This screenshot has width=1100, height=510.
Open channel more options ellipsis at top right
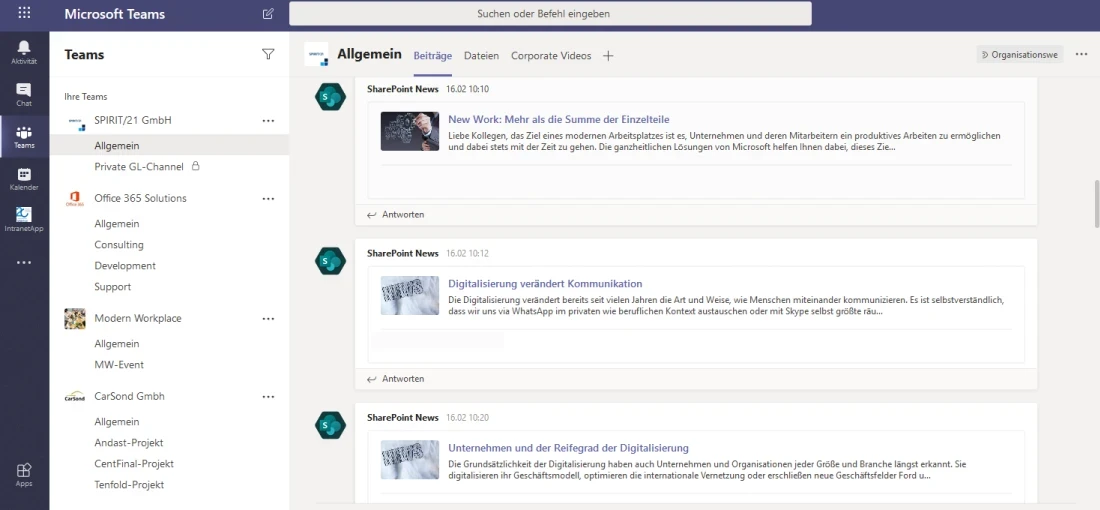(x=1081, y=55)
